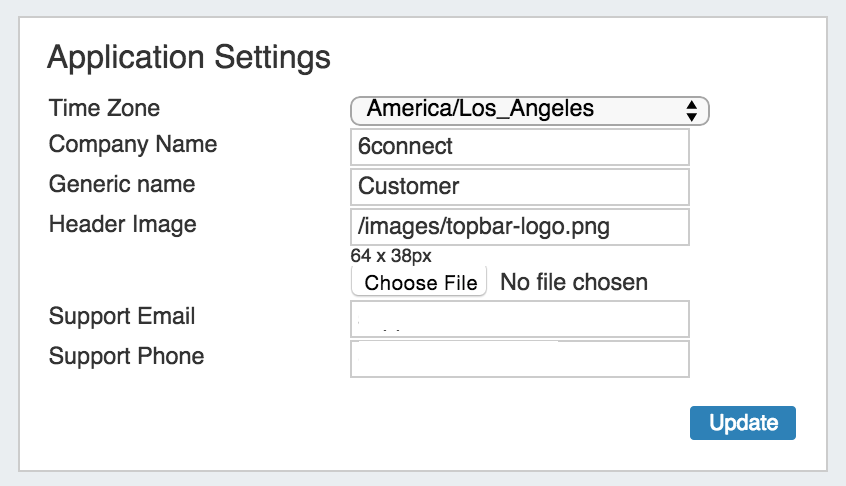Click the up-down arrows on Time Zone selector
The image size is (846, 486).
coord(691,110)
